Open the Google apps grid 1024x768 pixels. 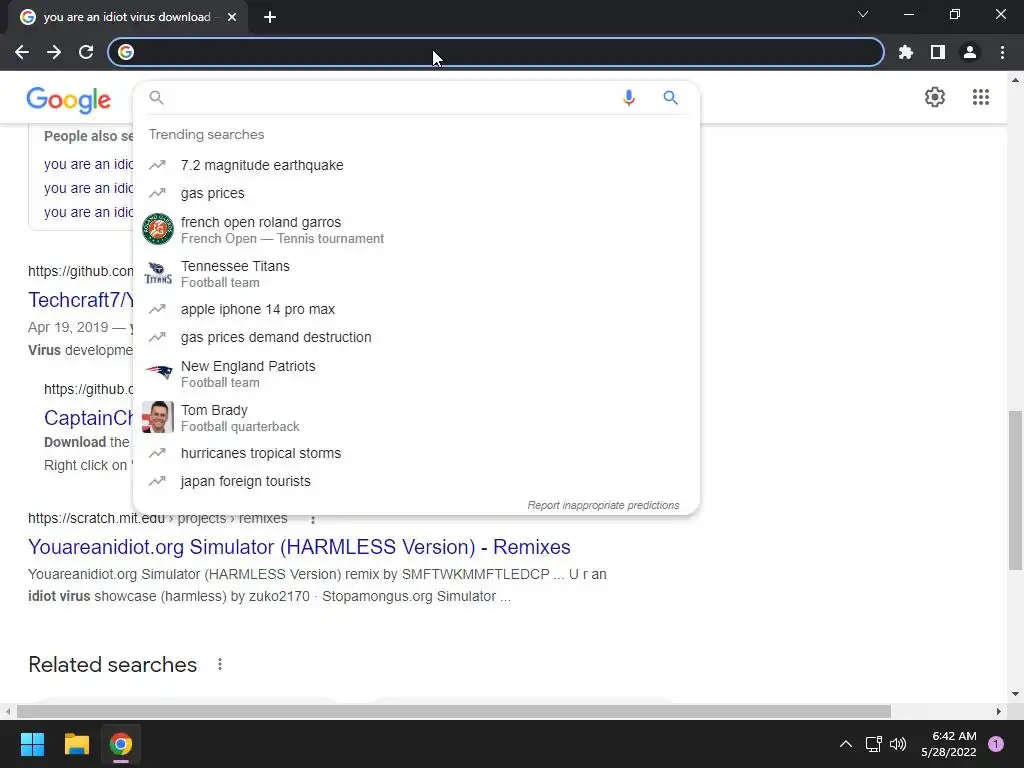980,97
